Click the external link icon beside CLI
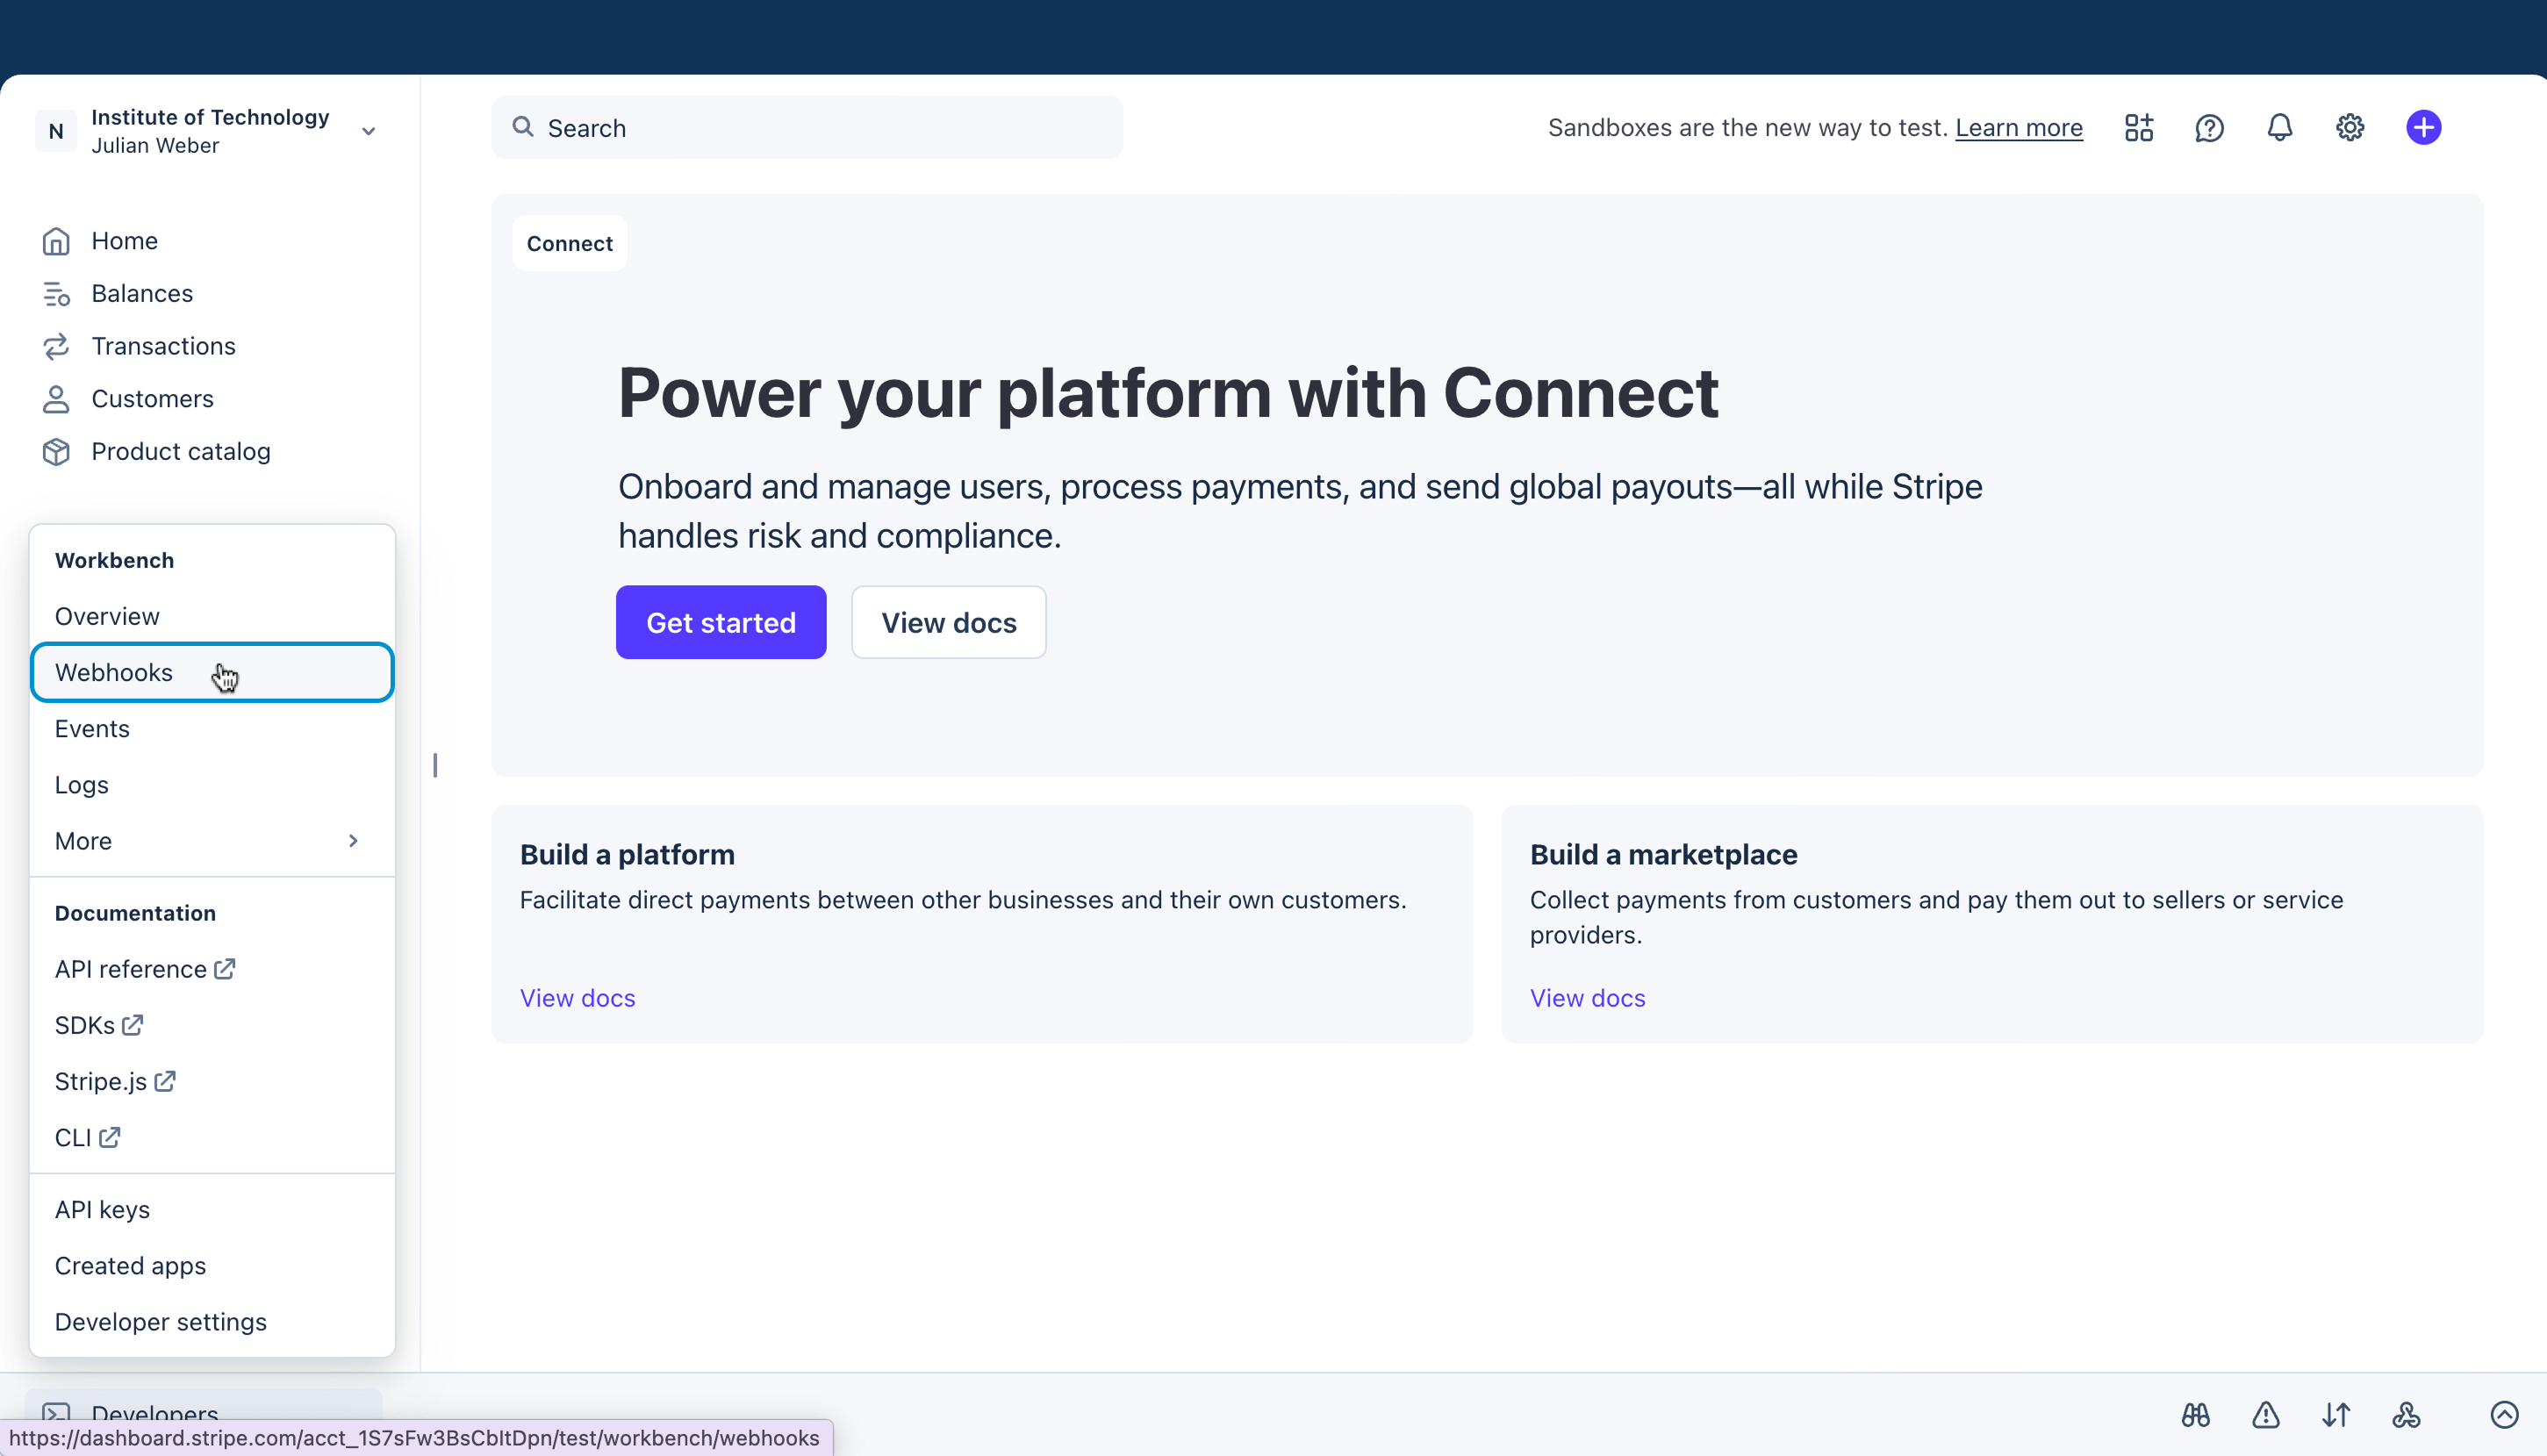The width and height of the screenshot is (2547, 1456). pyautogui.click(x=110, y=1137)
